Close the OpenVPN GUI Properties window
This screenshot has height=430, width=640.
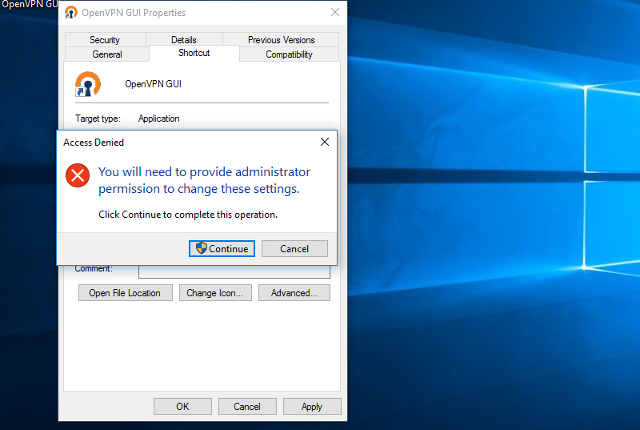click(335, 12)
